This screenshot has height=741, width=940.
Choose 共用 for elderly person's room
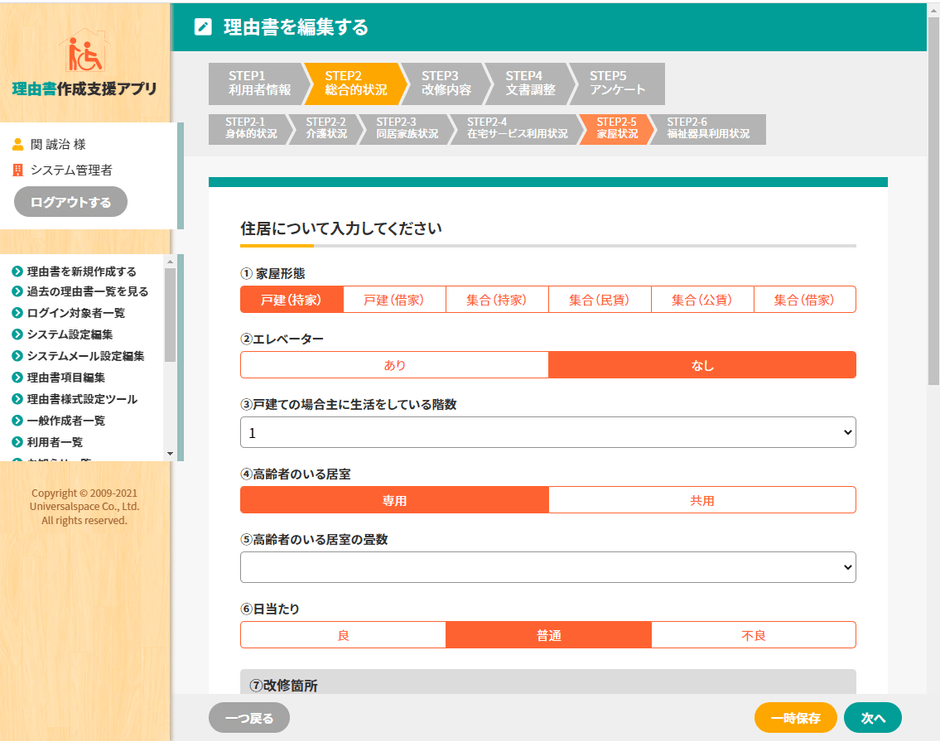tap(702, 500)
